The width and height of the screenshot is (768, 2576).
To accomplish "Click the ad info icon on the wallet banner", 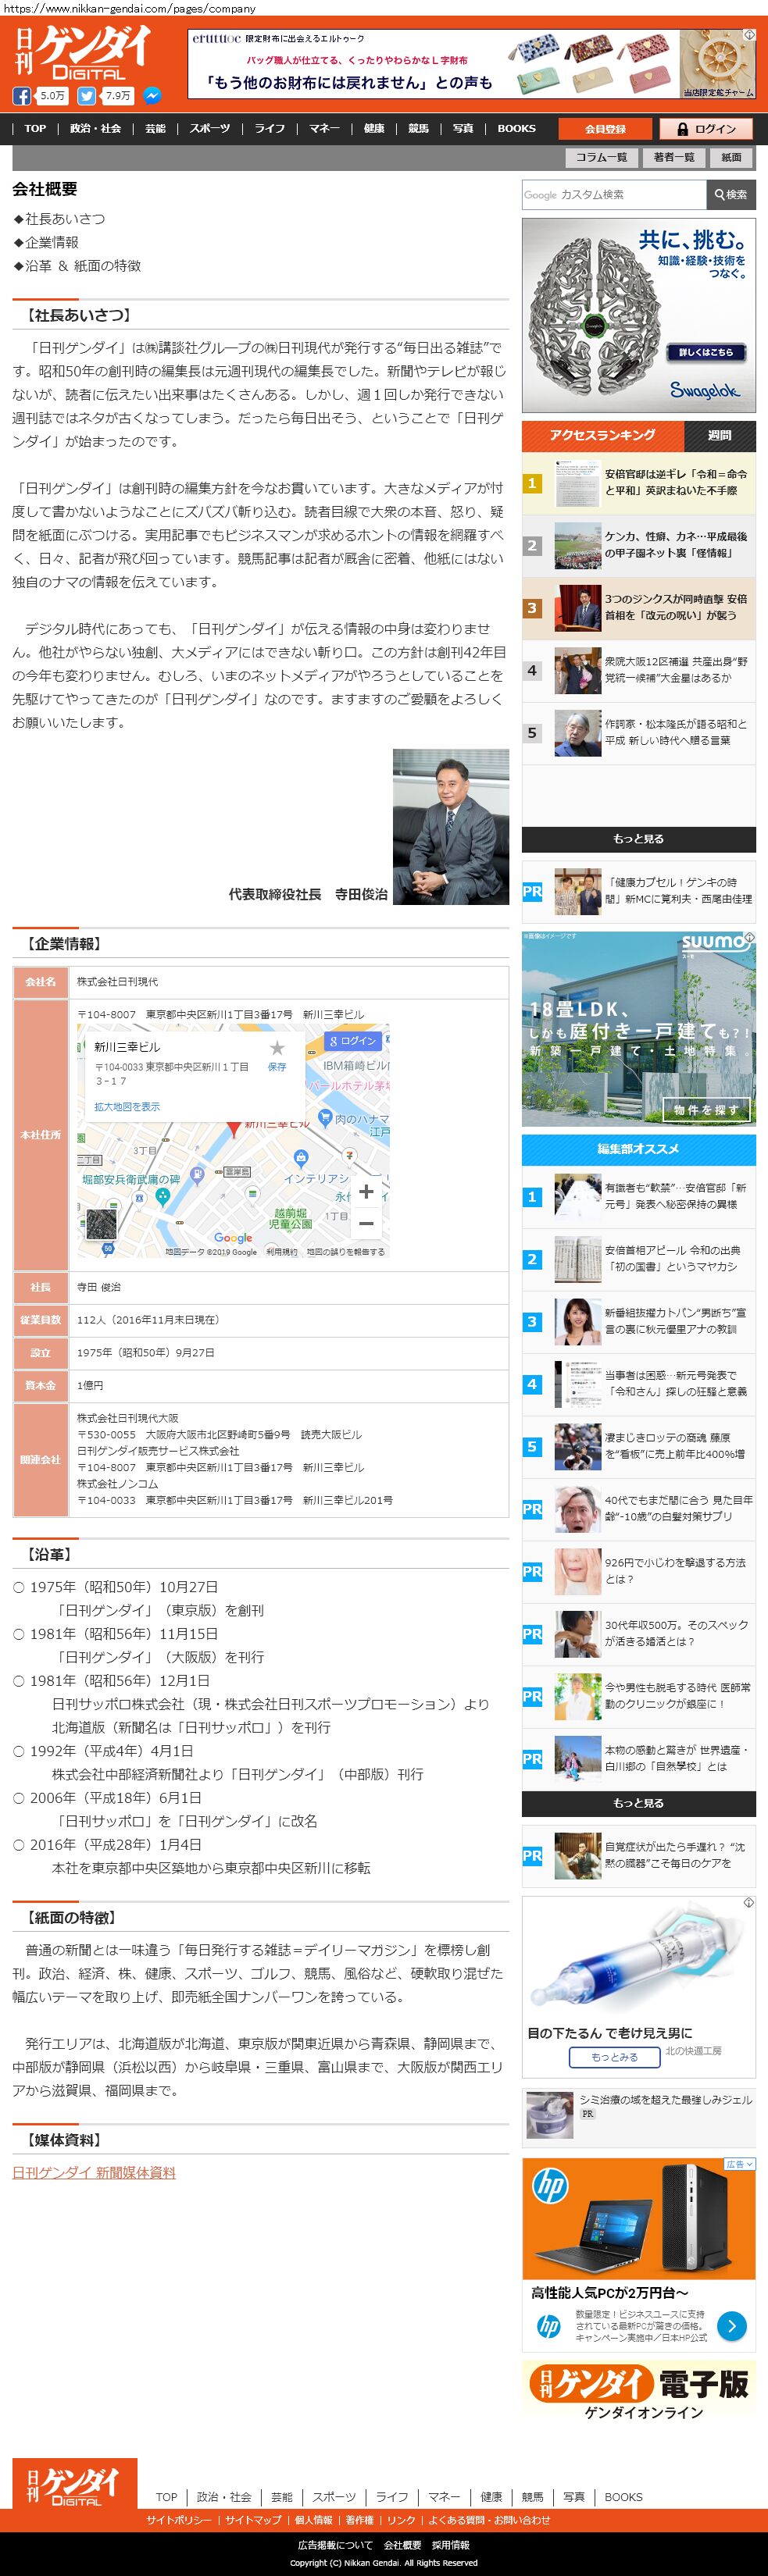I will coord(749,35).
